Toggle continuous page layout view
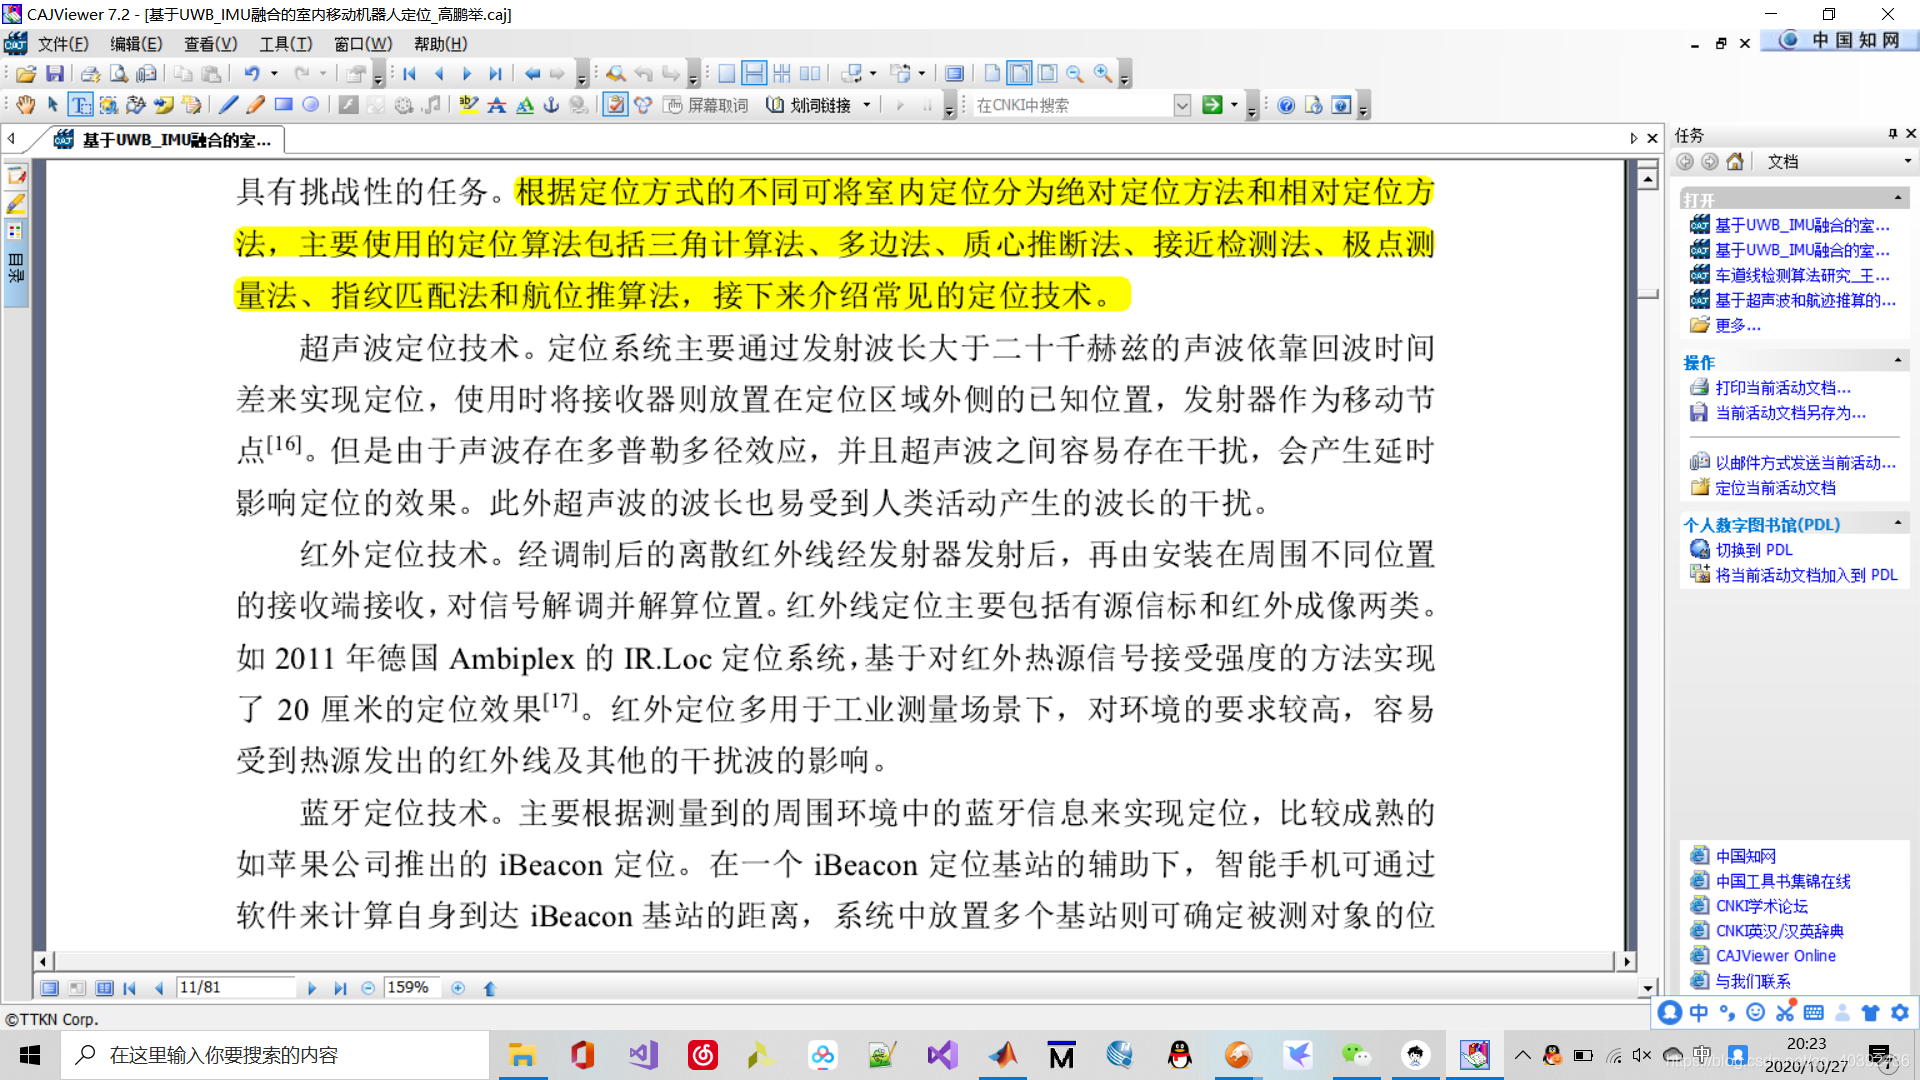 pyautogui.click(x=754, y=74)
